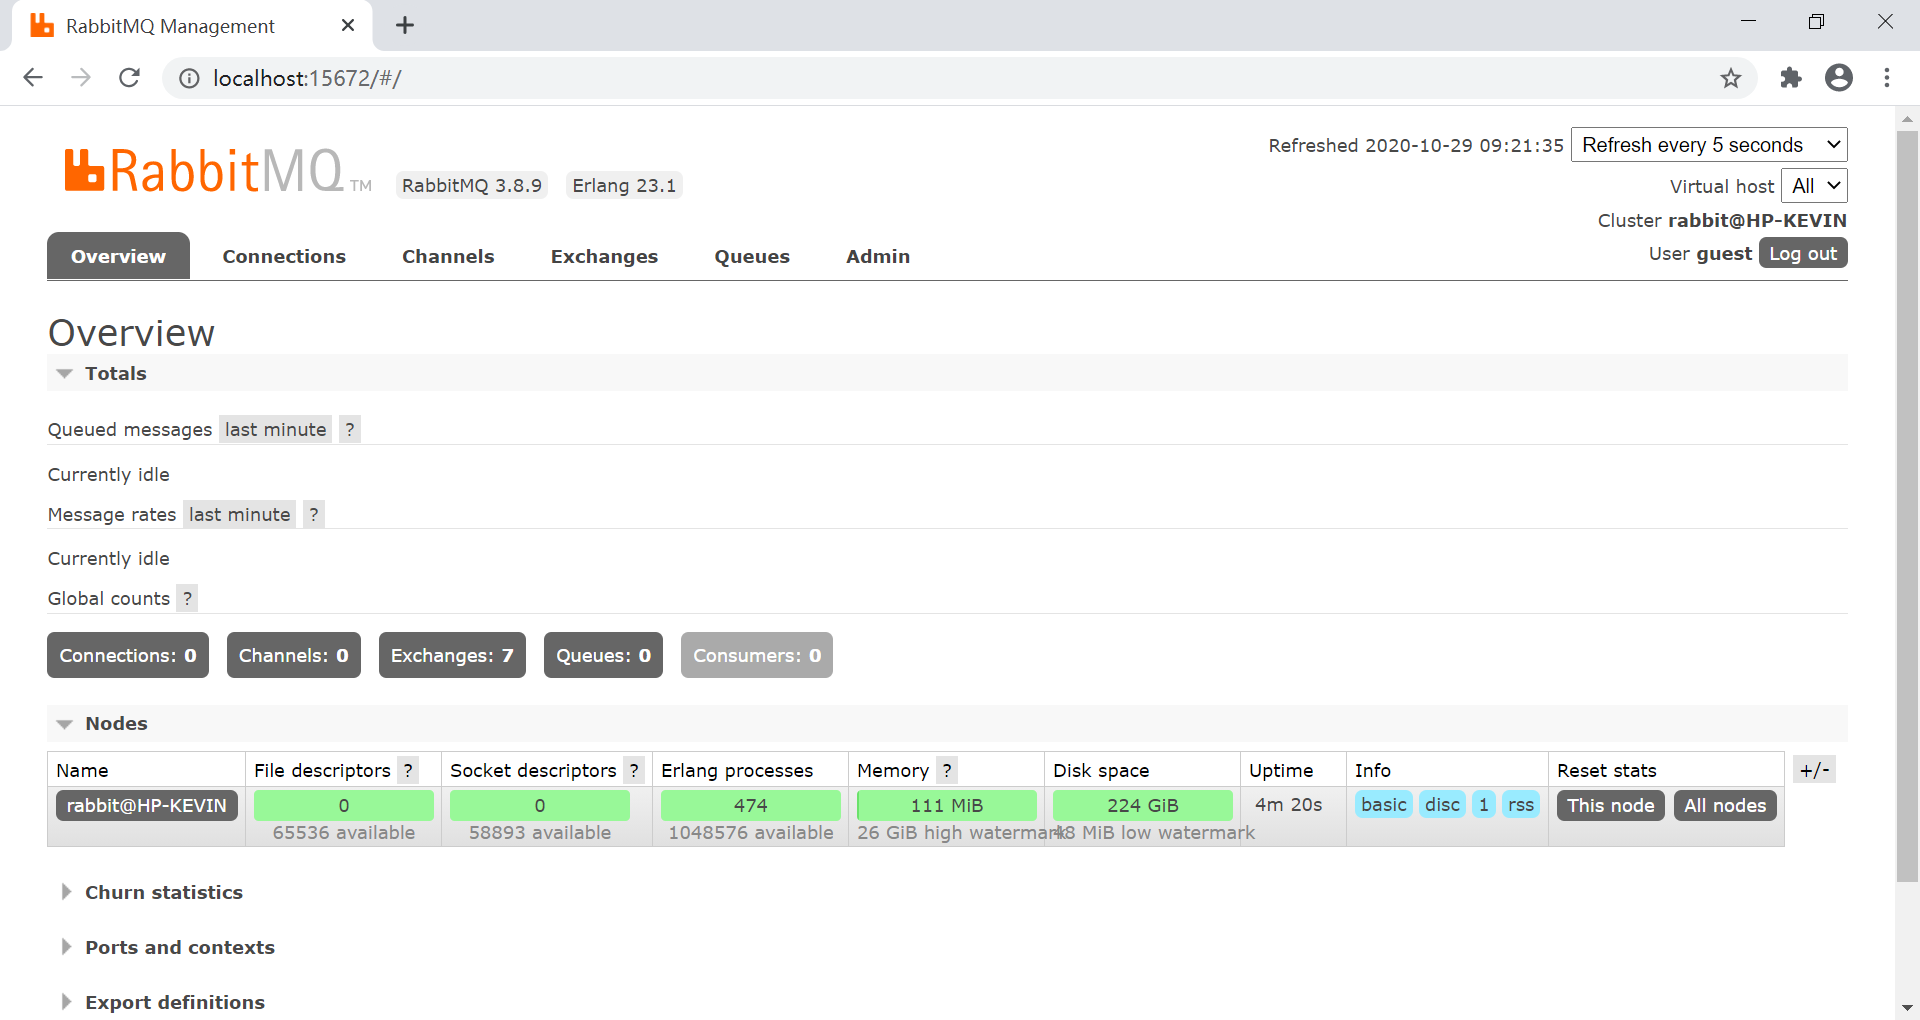1920x1020 pixels.
Task: Expand Ports and contexts section
Action: click(x=167, y=947)
